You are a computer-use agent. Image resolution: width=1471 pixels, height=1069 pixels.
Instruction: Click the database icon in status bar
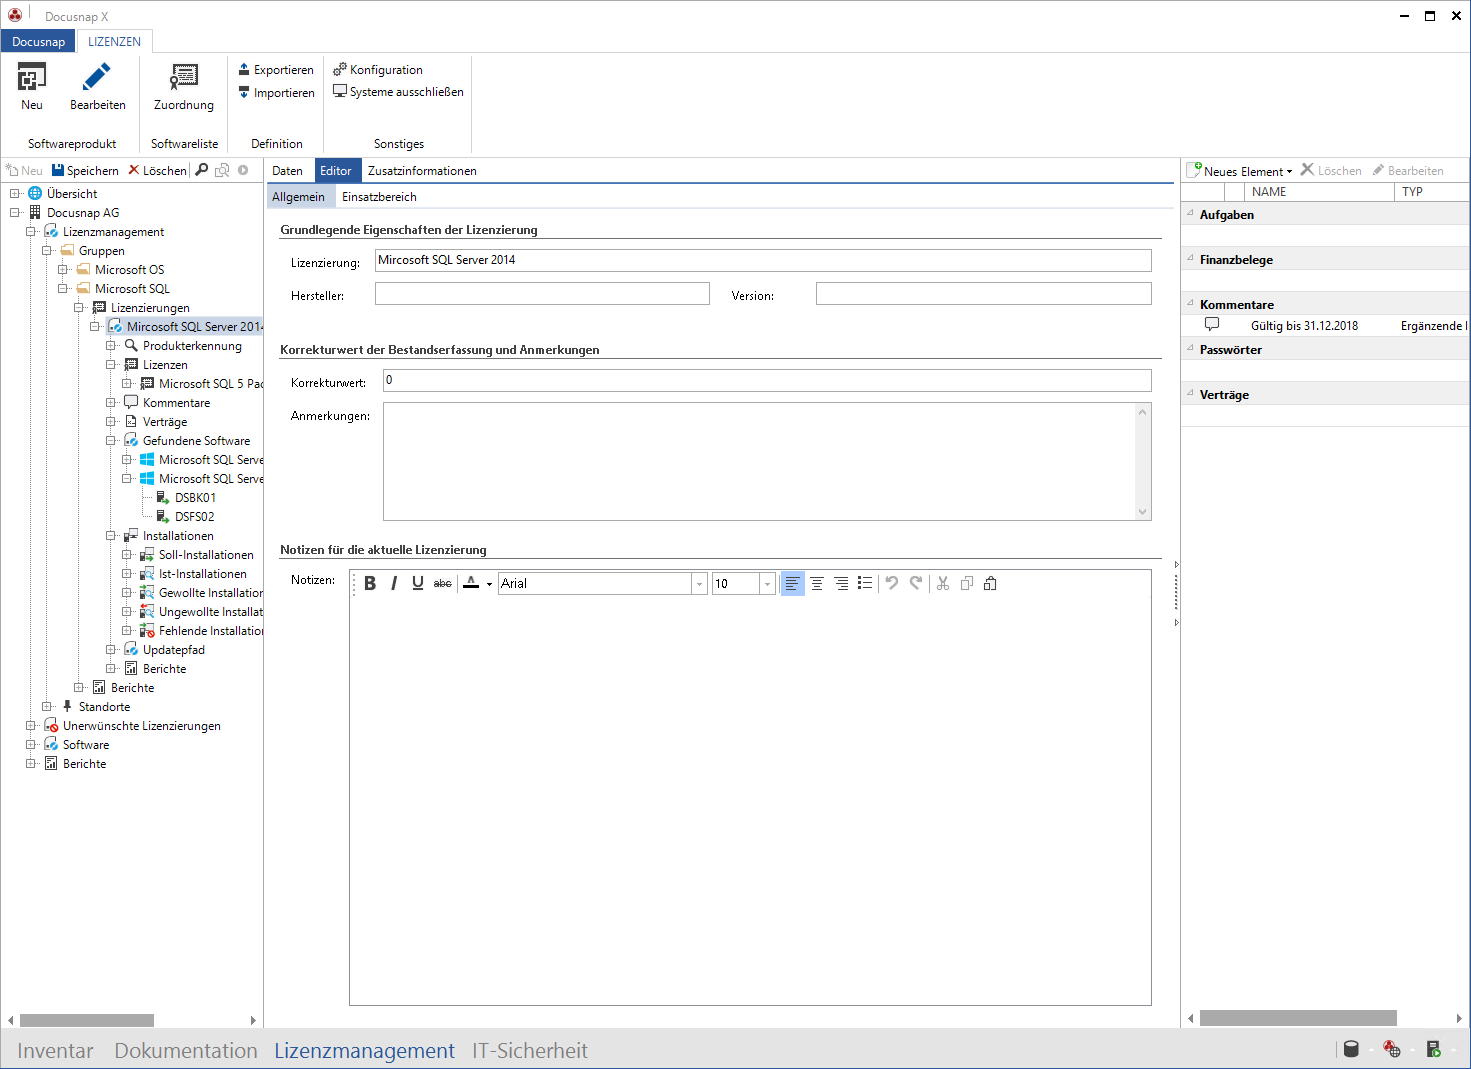click(x=1351, y=1049)
